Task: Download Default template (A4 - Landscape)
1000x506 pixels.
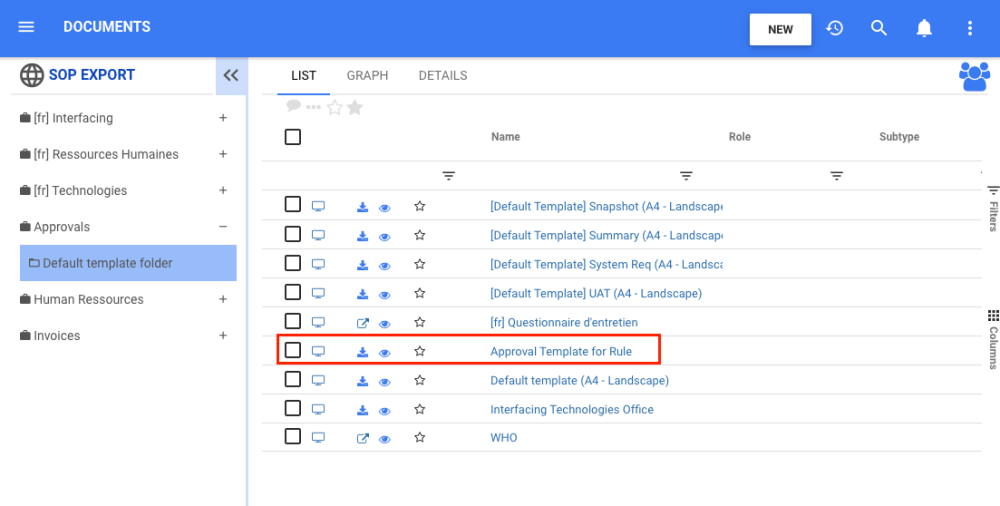Action: 362,381
